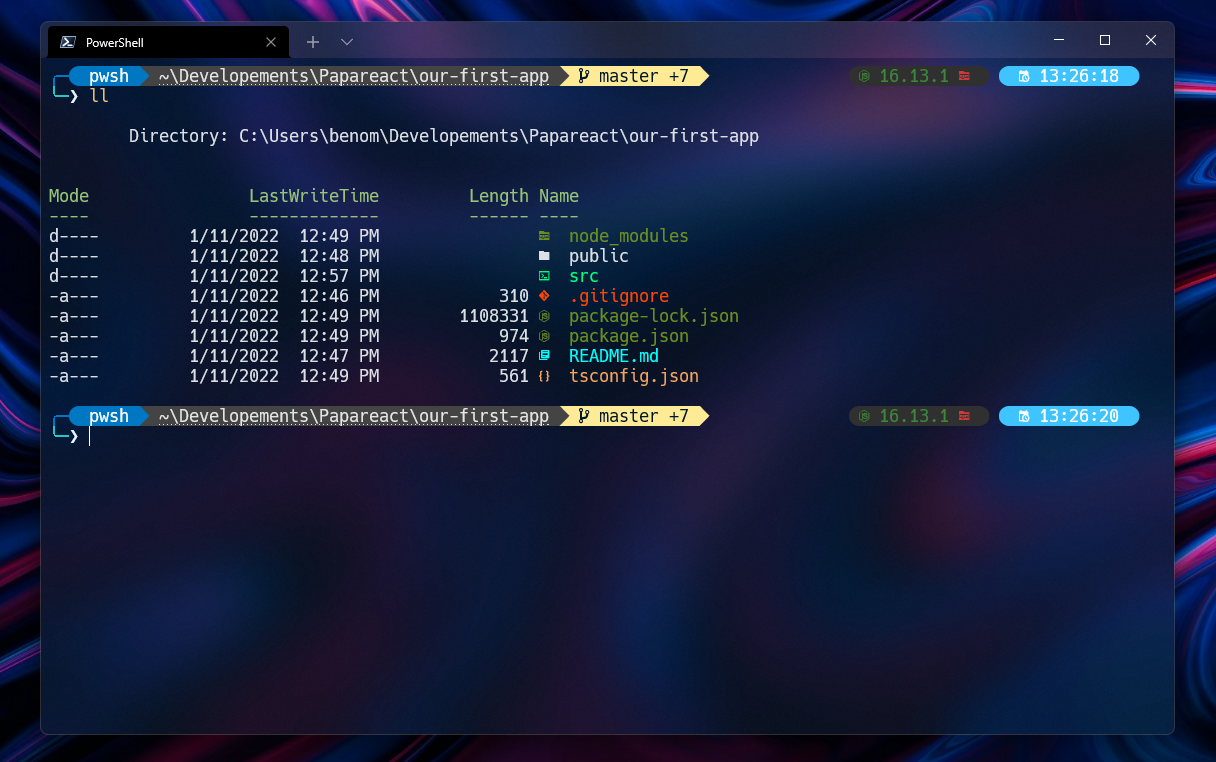1216x762 pixels.
Task: Click the node_modules directory name
Action: [x=629, y=236]
